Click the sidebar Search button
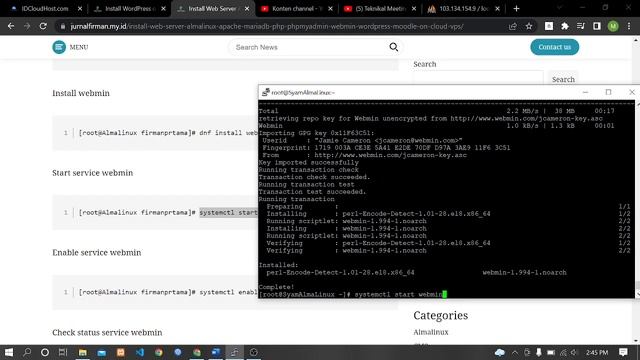640x360 pixels. tap(563, 79)
